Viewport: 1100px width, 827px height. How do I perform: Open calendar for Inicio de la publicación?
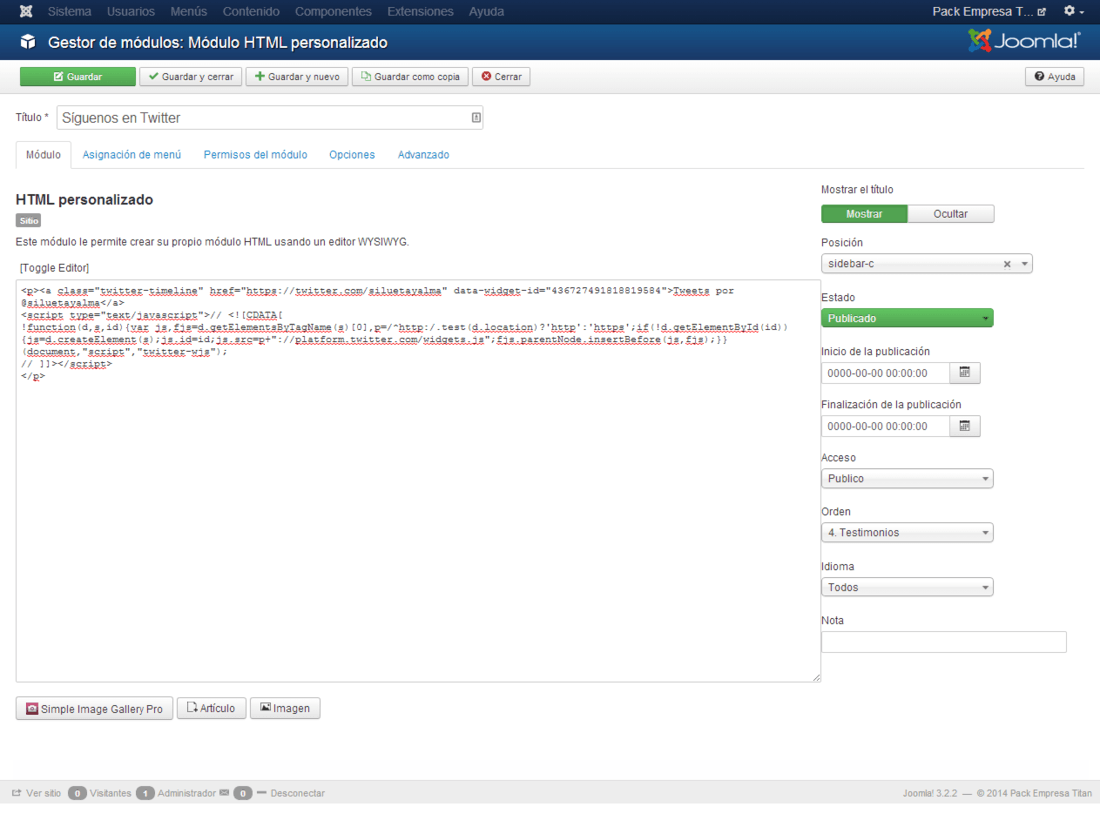965,372
